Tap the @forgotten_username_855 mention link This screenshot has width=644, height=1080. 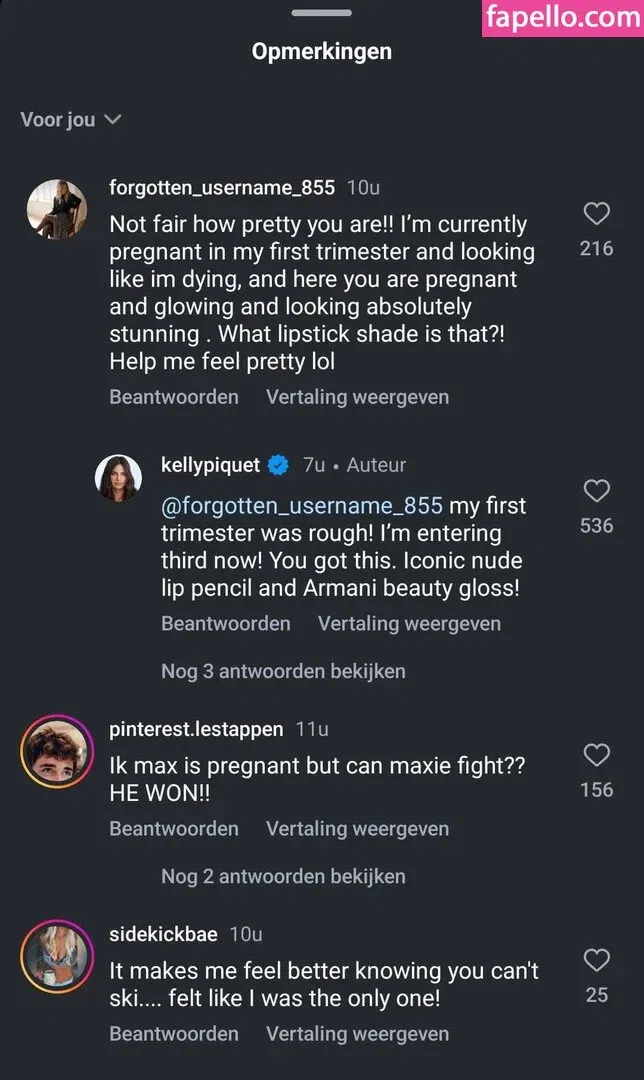(301, 507)
